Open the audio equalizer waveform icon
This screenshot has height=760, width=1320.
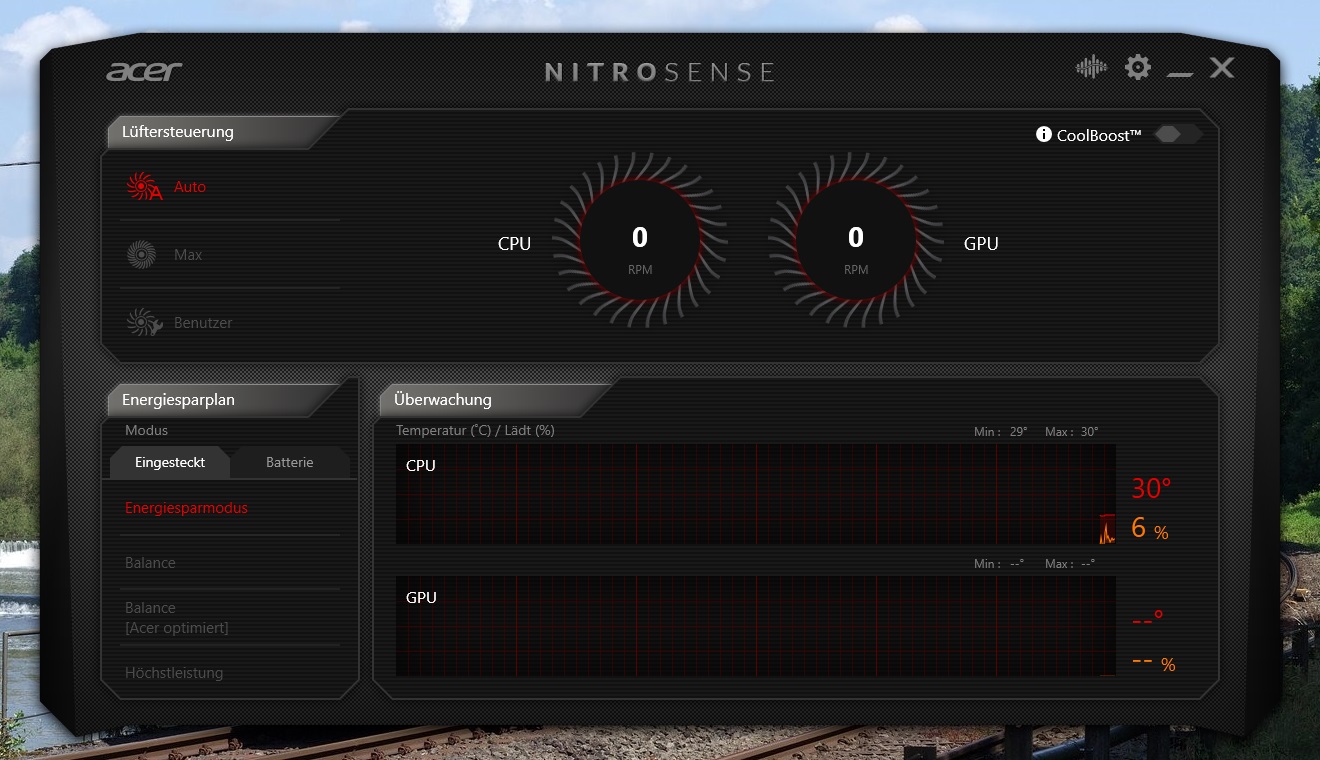pos(1091,68)
